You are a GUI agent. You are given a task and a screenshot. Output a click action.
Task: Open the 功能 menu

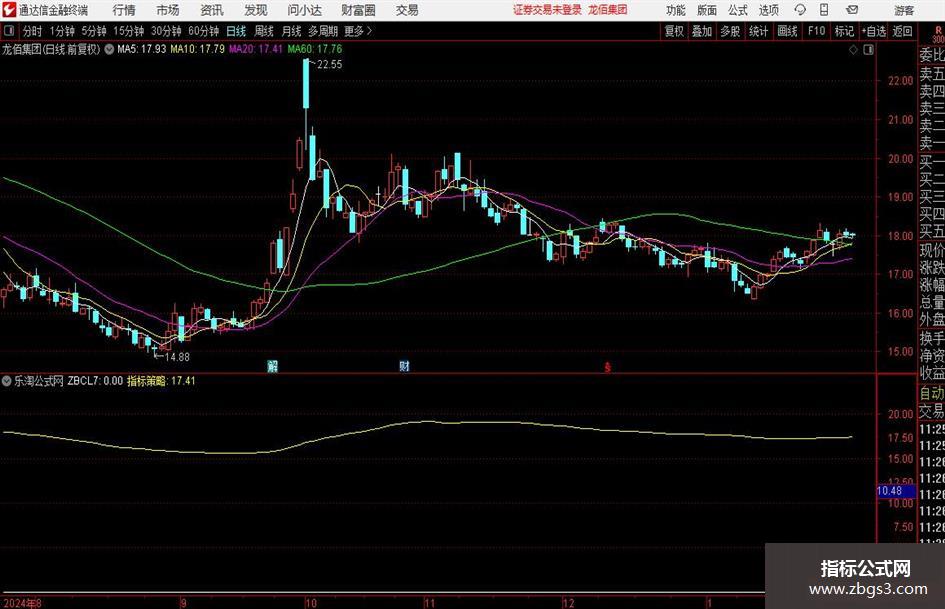pos(676,10)
